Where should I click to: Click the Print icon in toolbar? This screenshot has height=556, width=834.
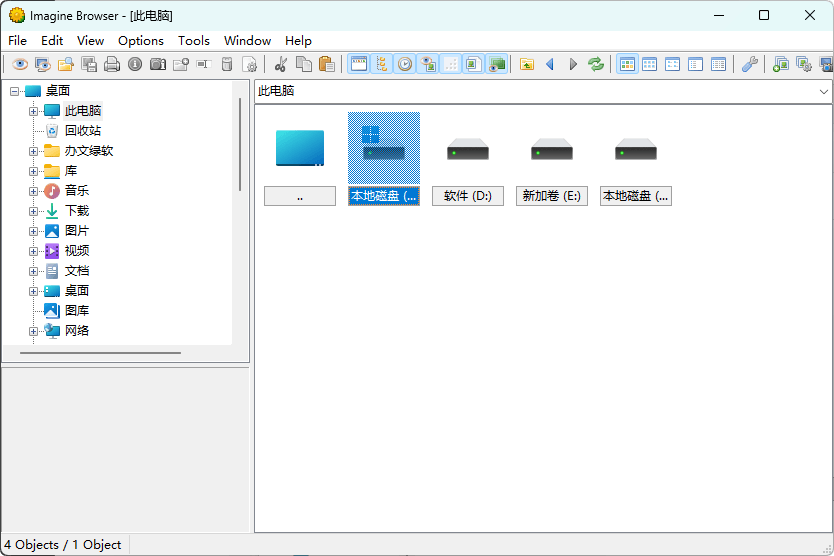[x=112, y=64]
